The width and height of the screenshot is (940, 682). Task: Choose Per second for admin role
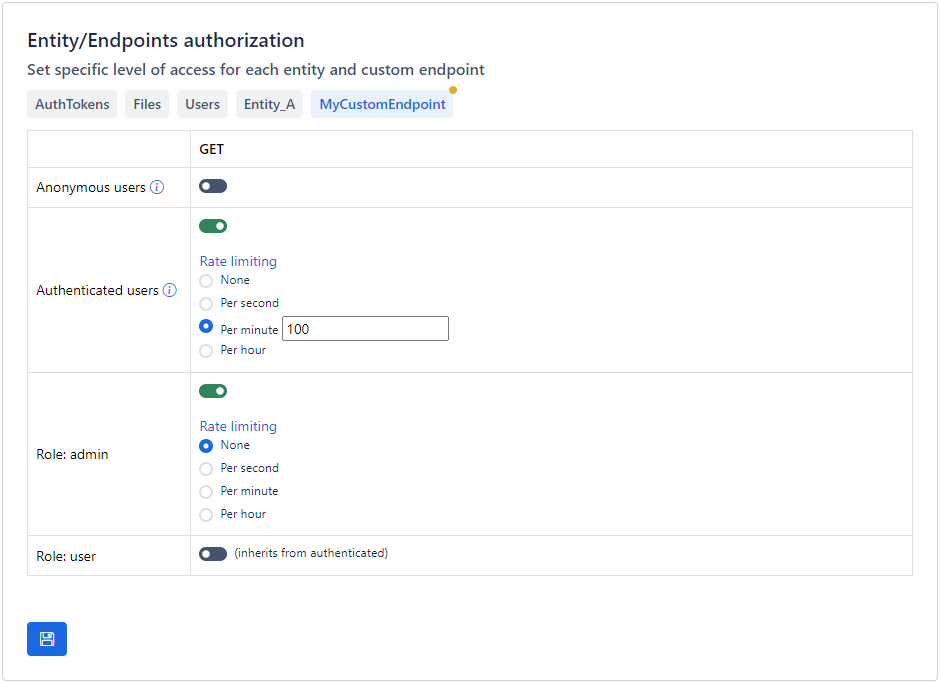(x=206, y=469)
